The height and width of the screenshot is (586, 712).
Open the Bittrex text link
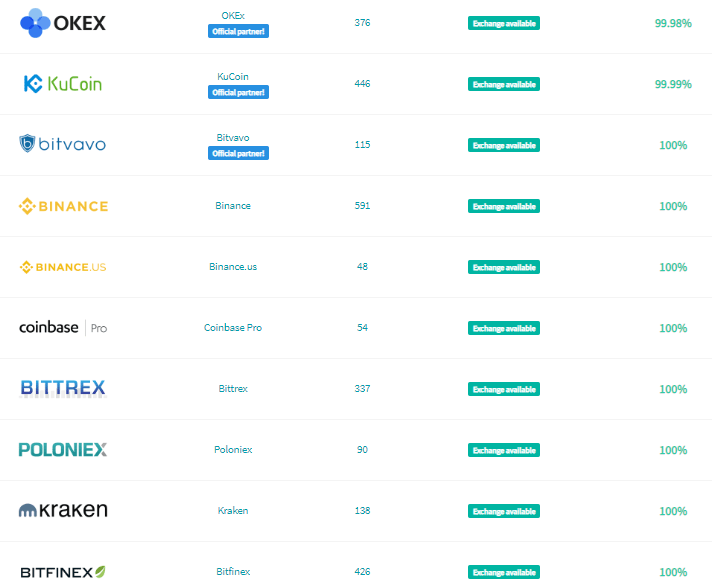[233, 389]
